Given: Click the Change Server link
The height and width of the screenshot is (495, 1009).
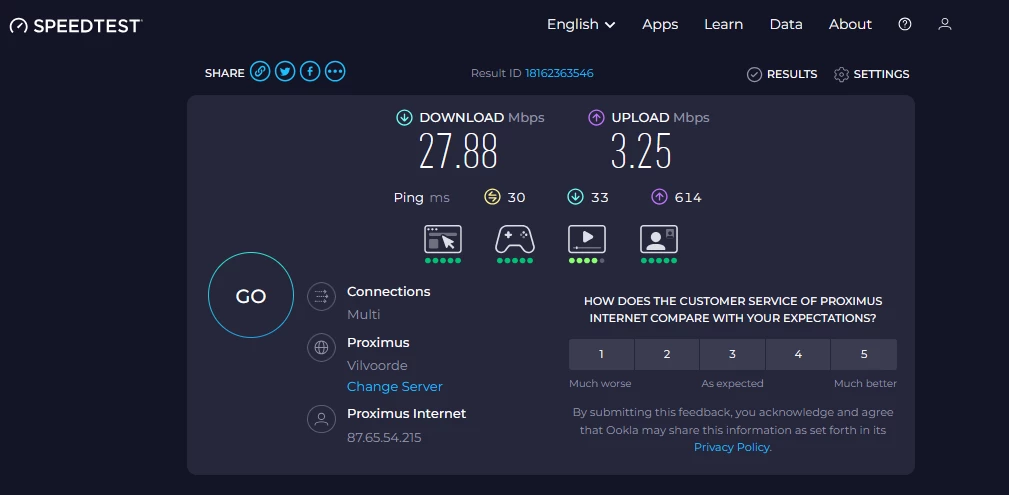Looking at the screenshot, I should (394, 387).
